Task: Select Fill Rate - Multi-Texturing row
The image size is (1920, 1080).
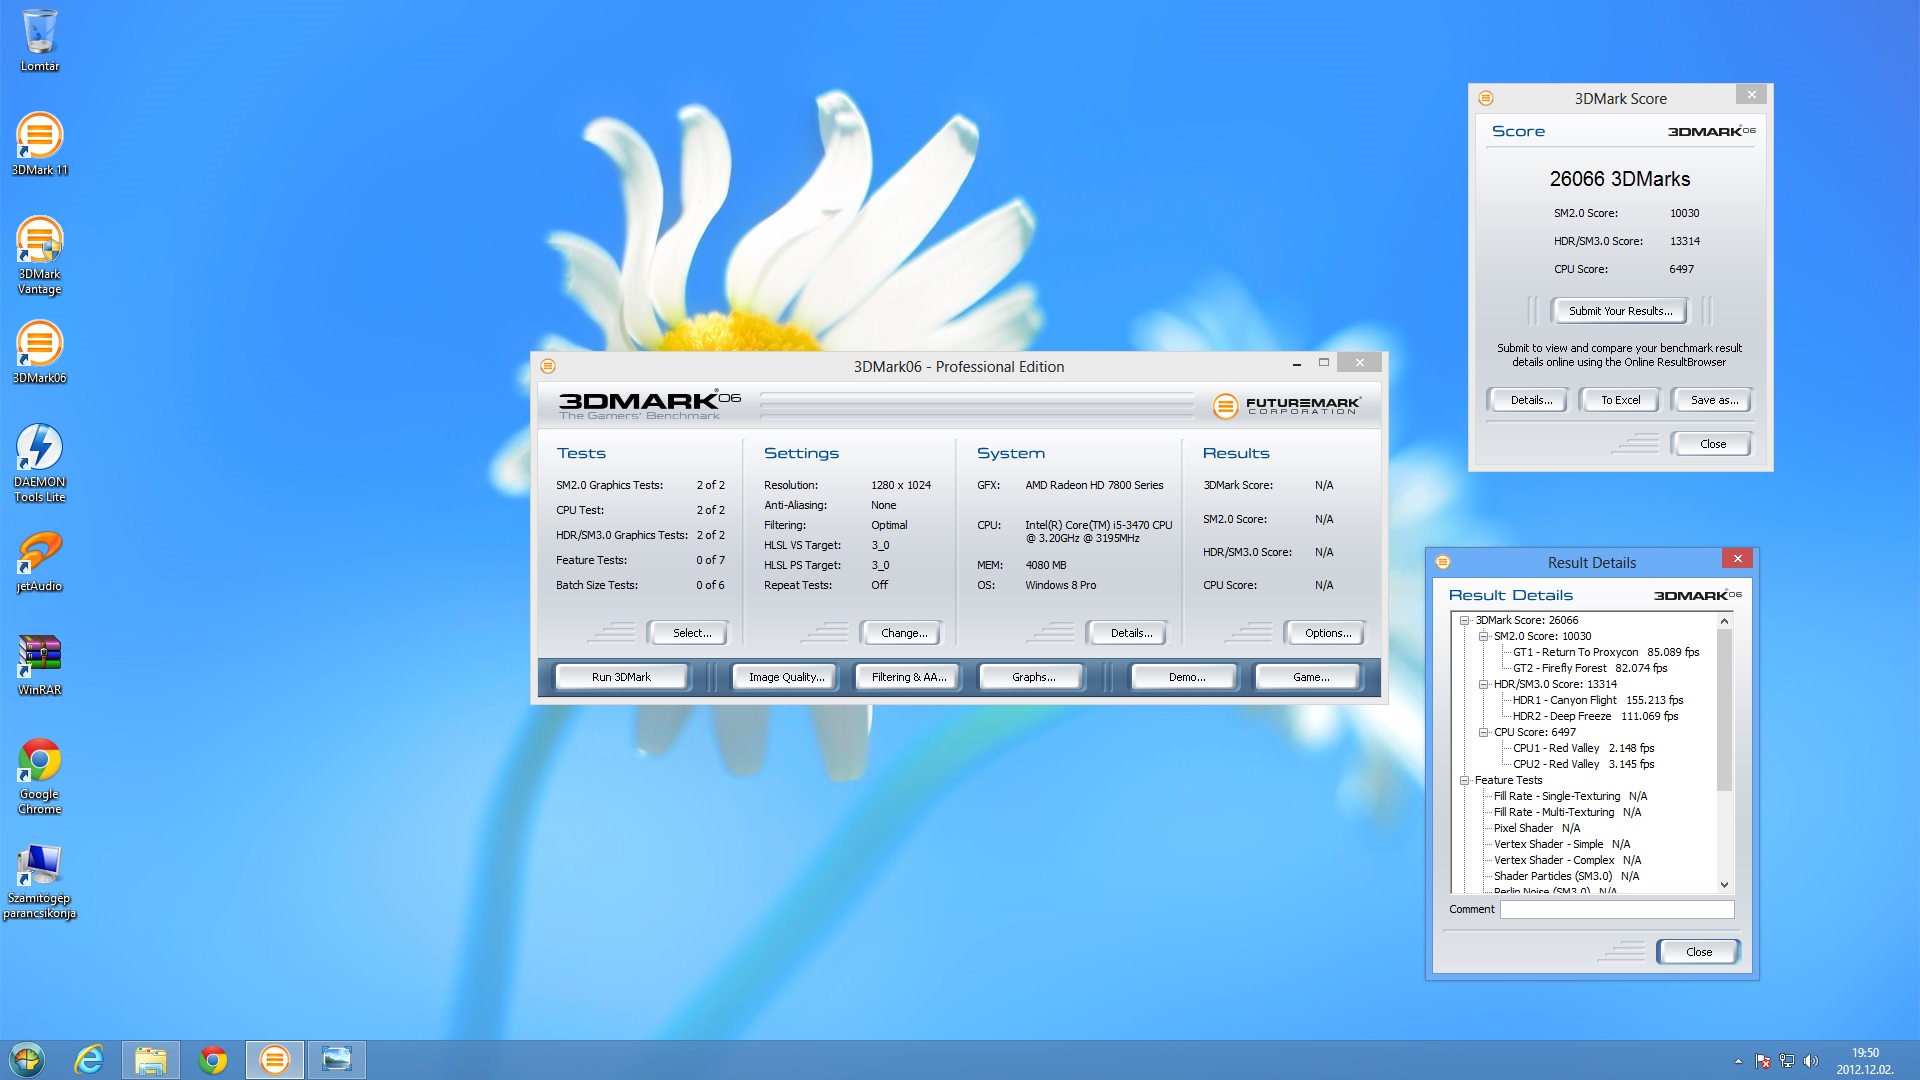Action: coord(1567,812)
